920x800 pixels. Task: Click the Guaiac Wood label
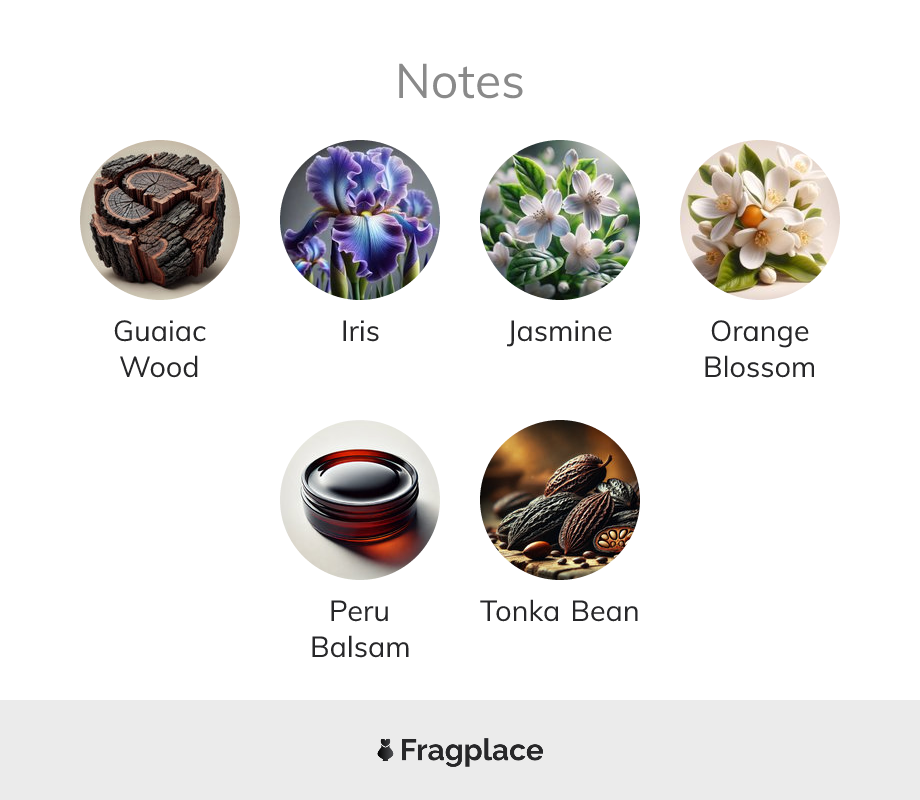(x=160, y=349)
